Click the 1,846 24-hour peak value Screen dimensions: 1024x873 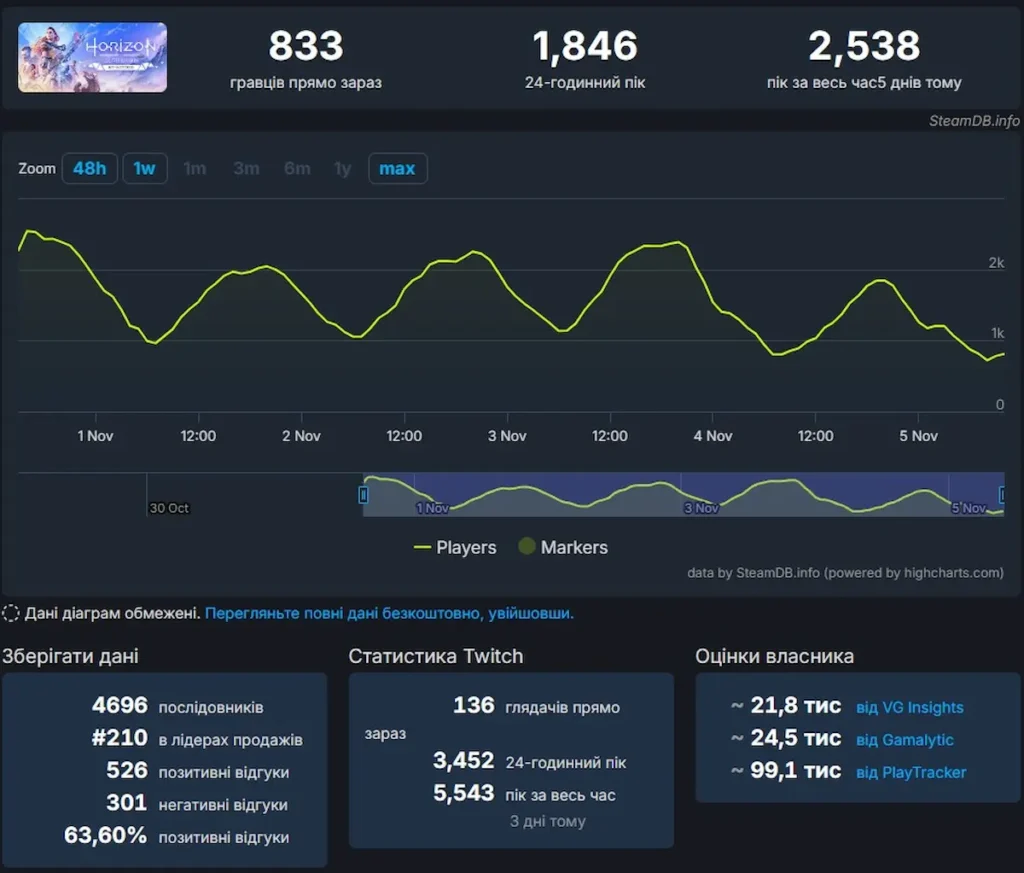(x=584, y=46)
